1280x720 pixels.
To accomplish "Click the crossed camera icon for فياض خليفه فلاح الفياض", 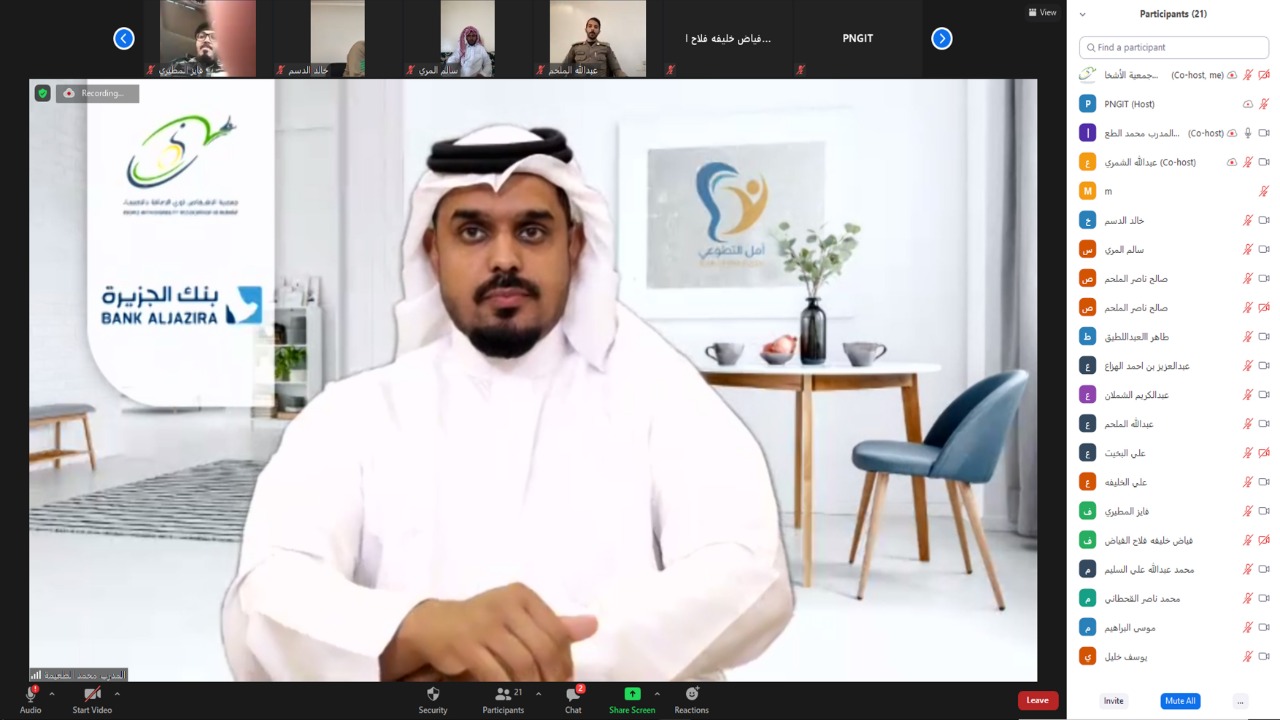I will click(x=1264, y=540).
